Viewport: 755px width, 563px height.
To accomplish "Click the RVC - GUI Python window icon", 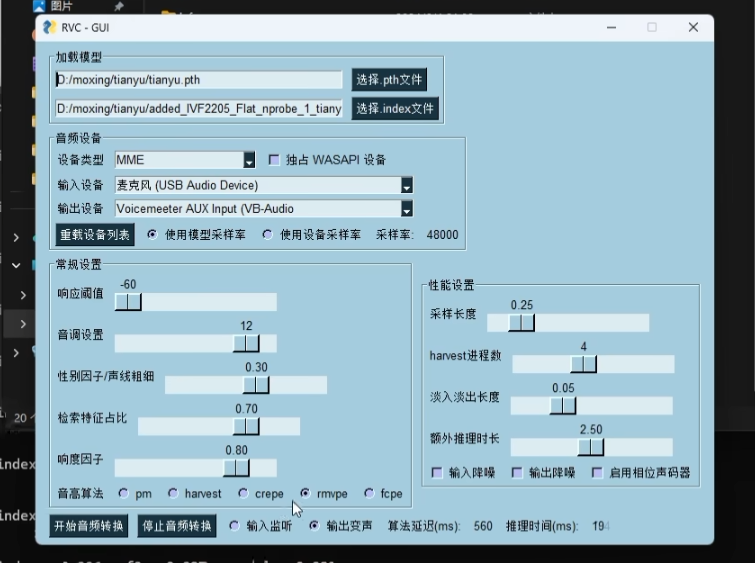I will pos(49,27).
